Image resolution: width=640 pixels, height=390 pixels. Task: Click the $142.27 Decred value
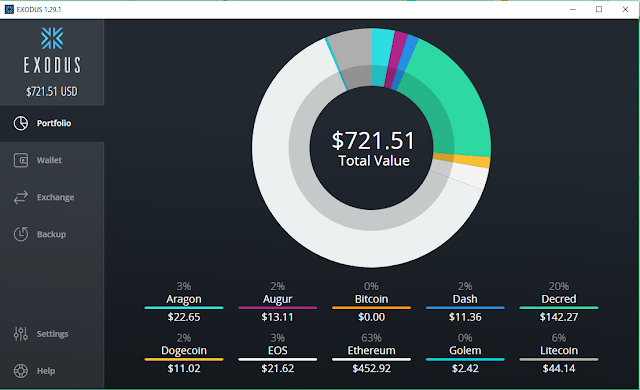559,317
